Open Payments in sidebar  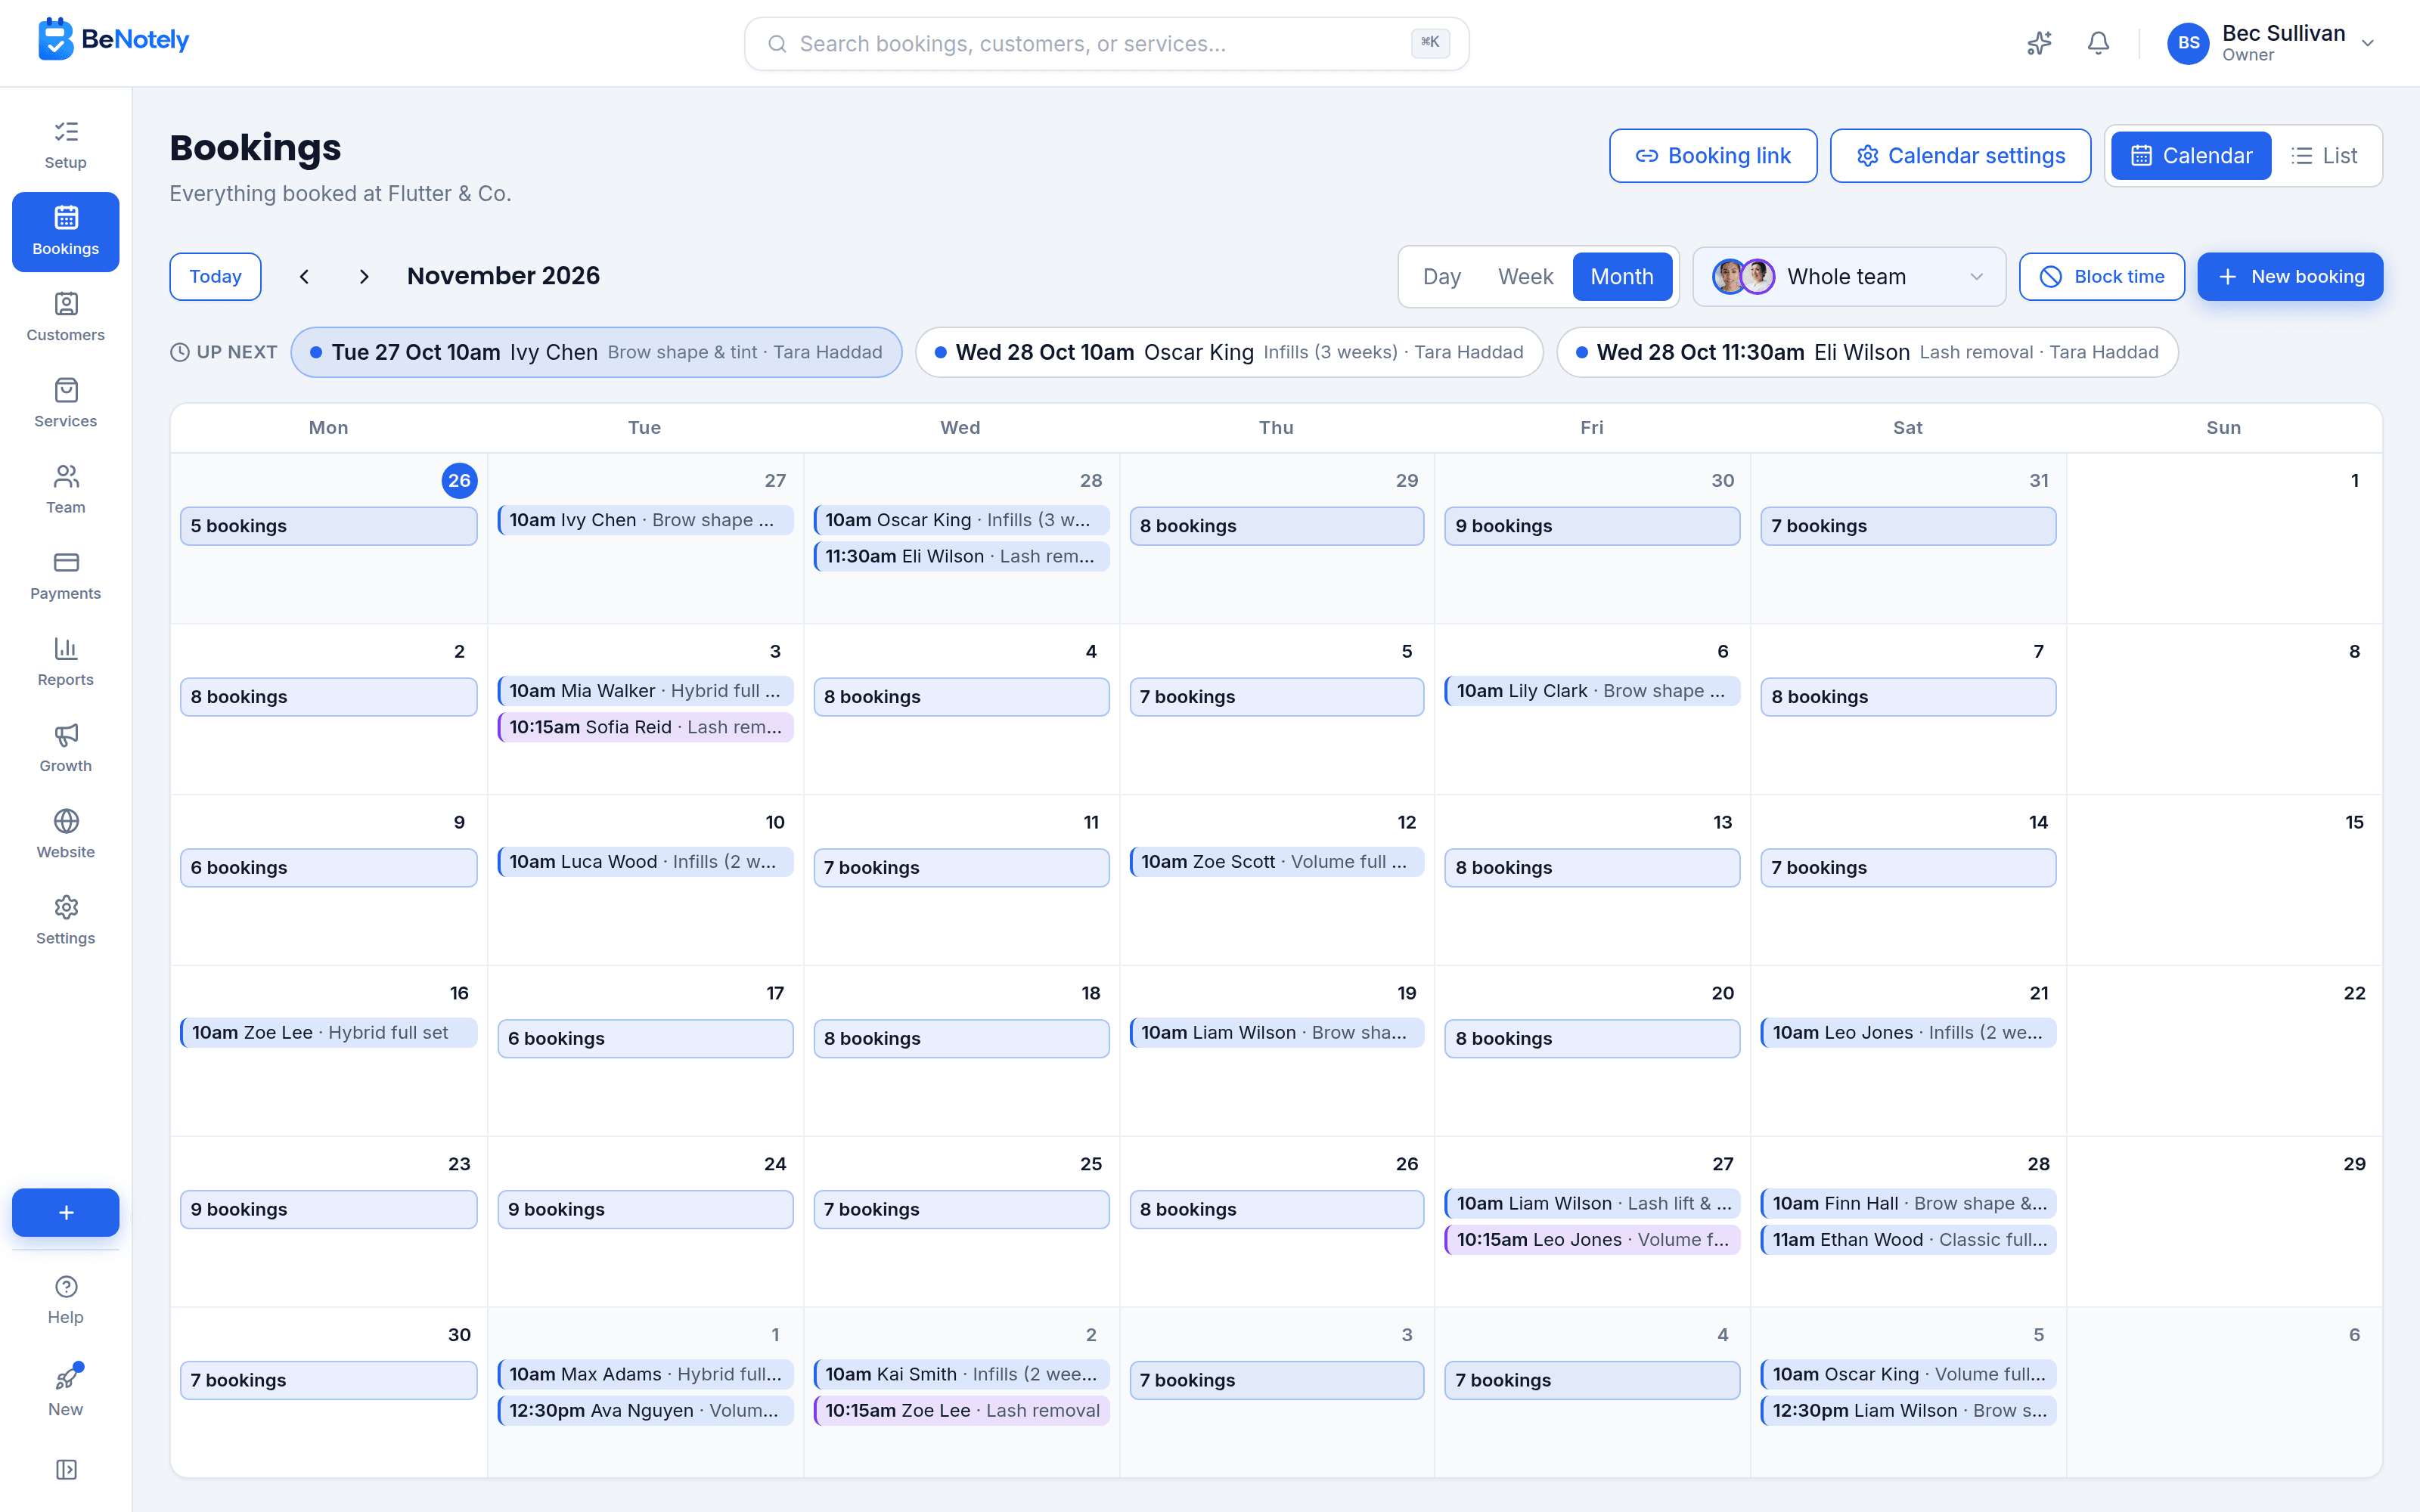tap(66, 575)
